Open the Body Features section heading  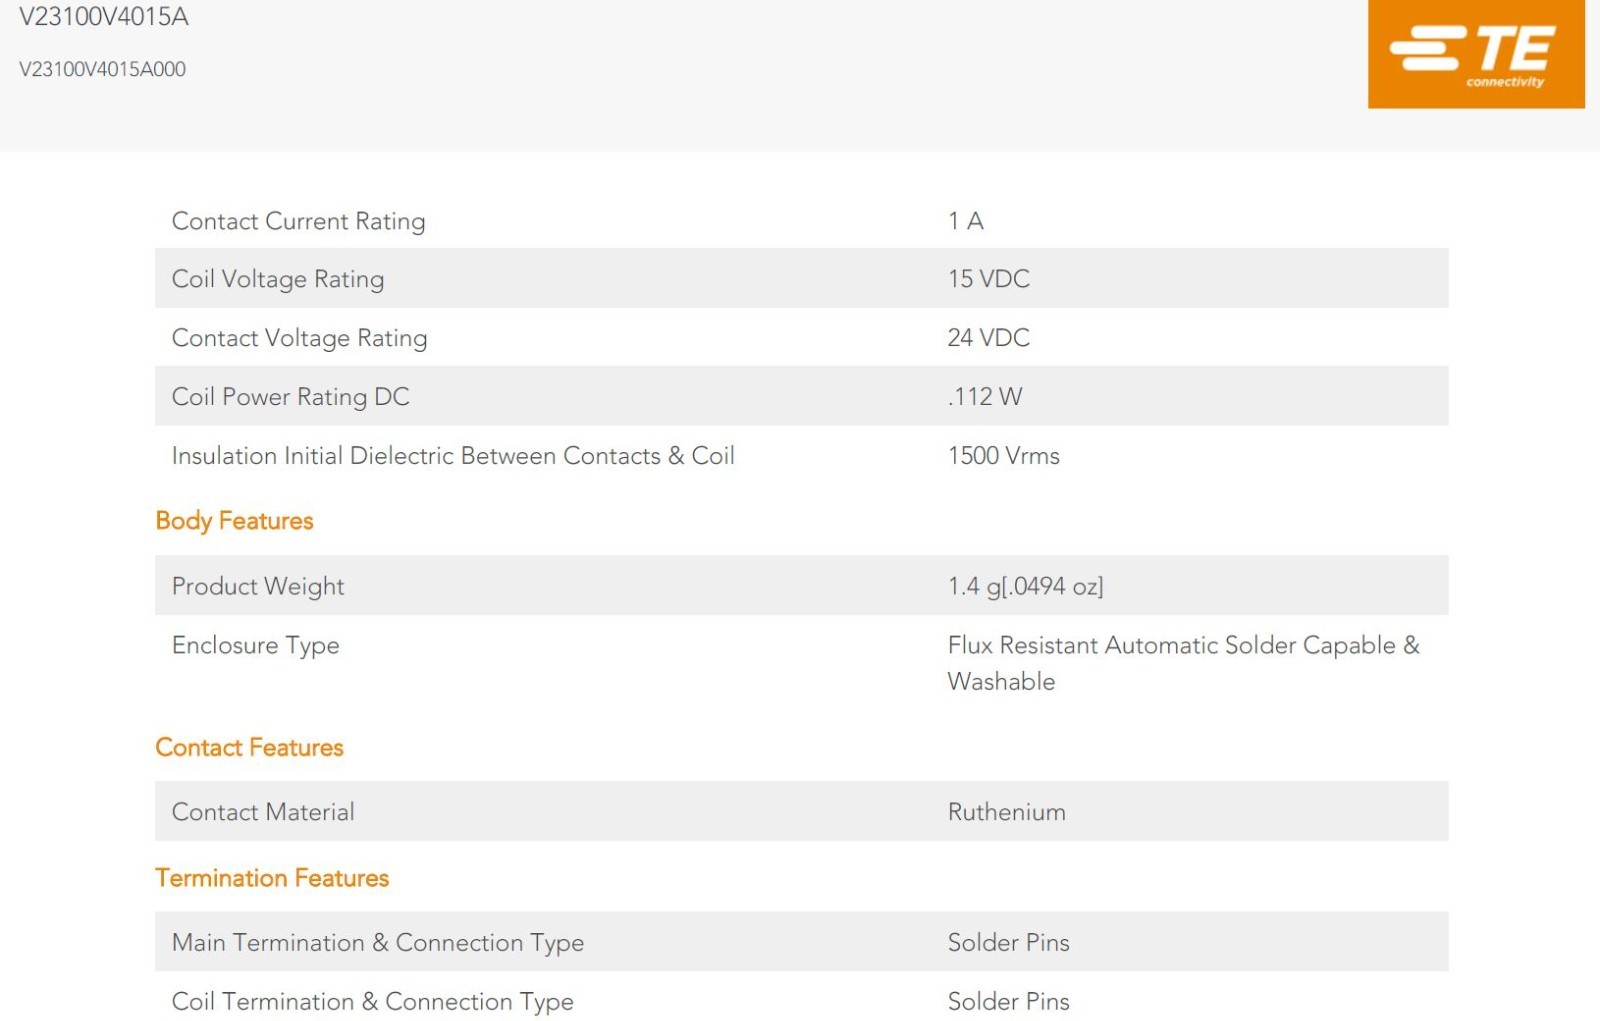(234, 521)
